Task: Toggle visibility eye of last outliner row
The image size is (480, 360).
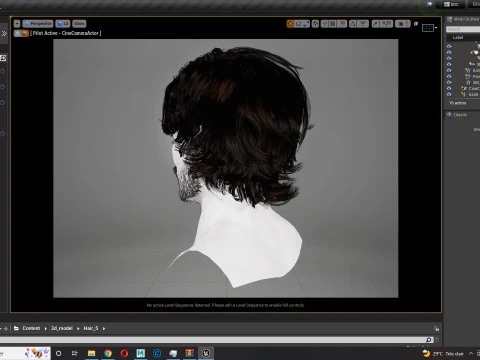Action: click(449, 94)
